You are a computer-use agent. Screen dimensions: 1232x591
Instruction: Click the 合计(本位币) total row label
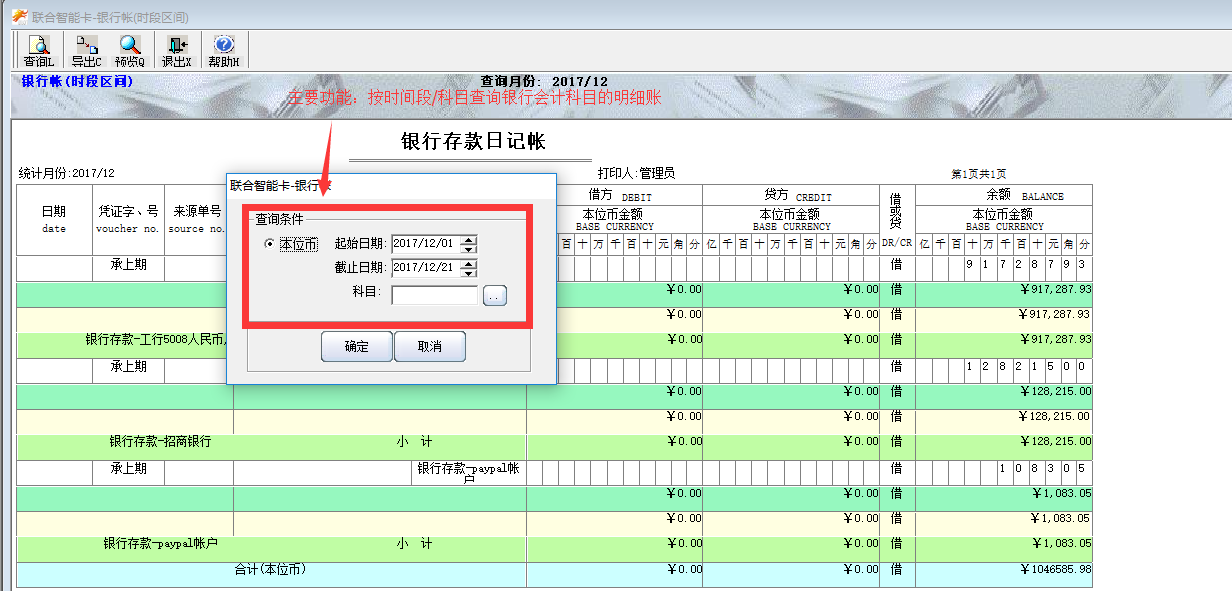click(x=270, y=569)
